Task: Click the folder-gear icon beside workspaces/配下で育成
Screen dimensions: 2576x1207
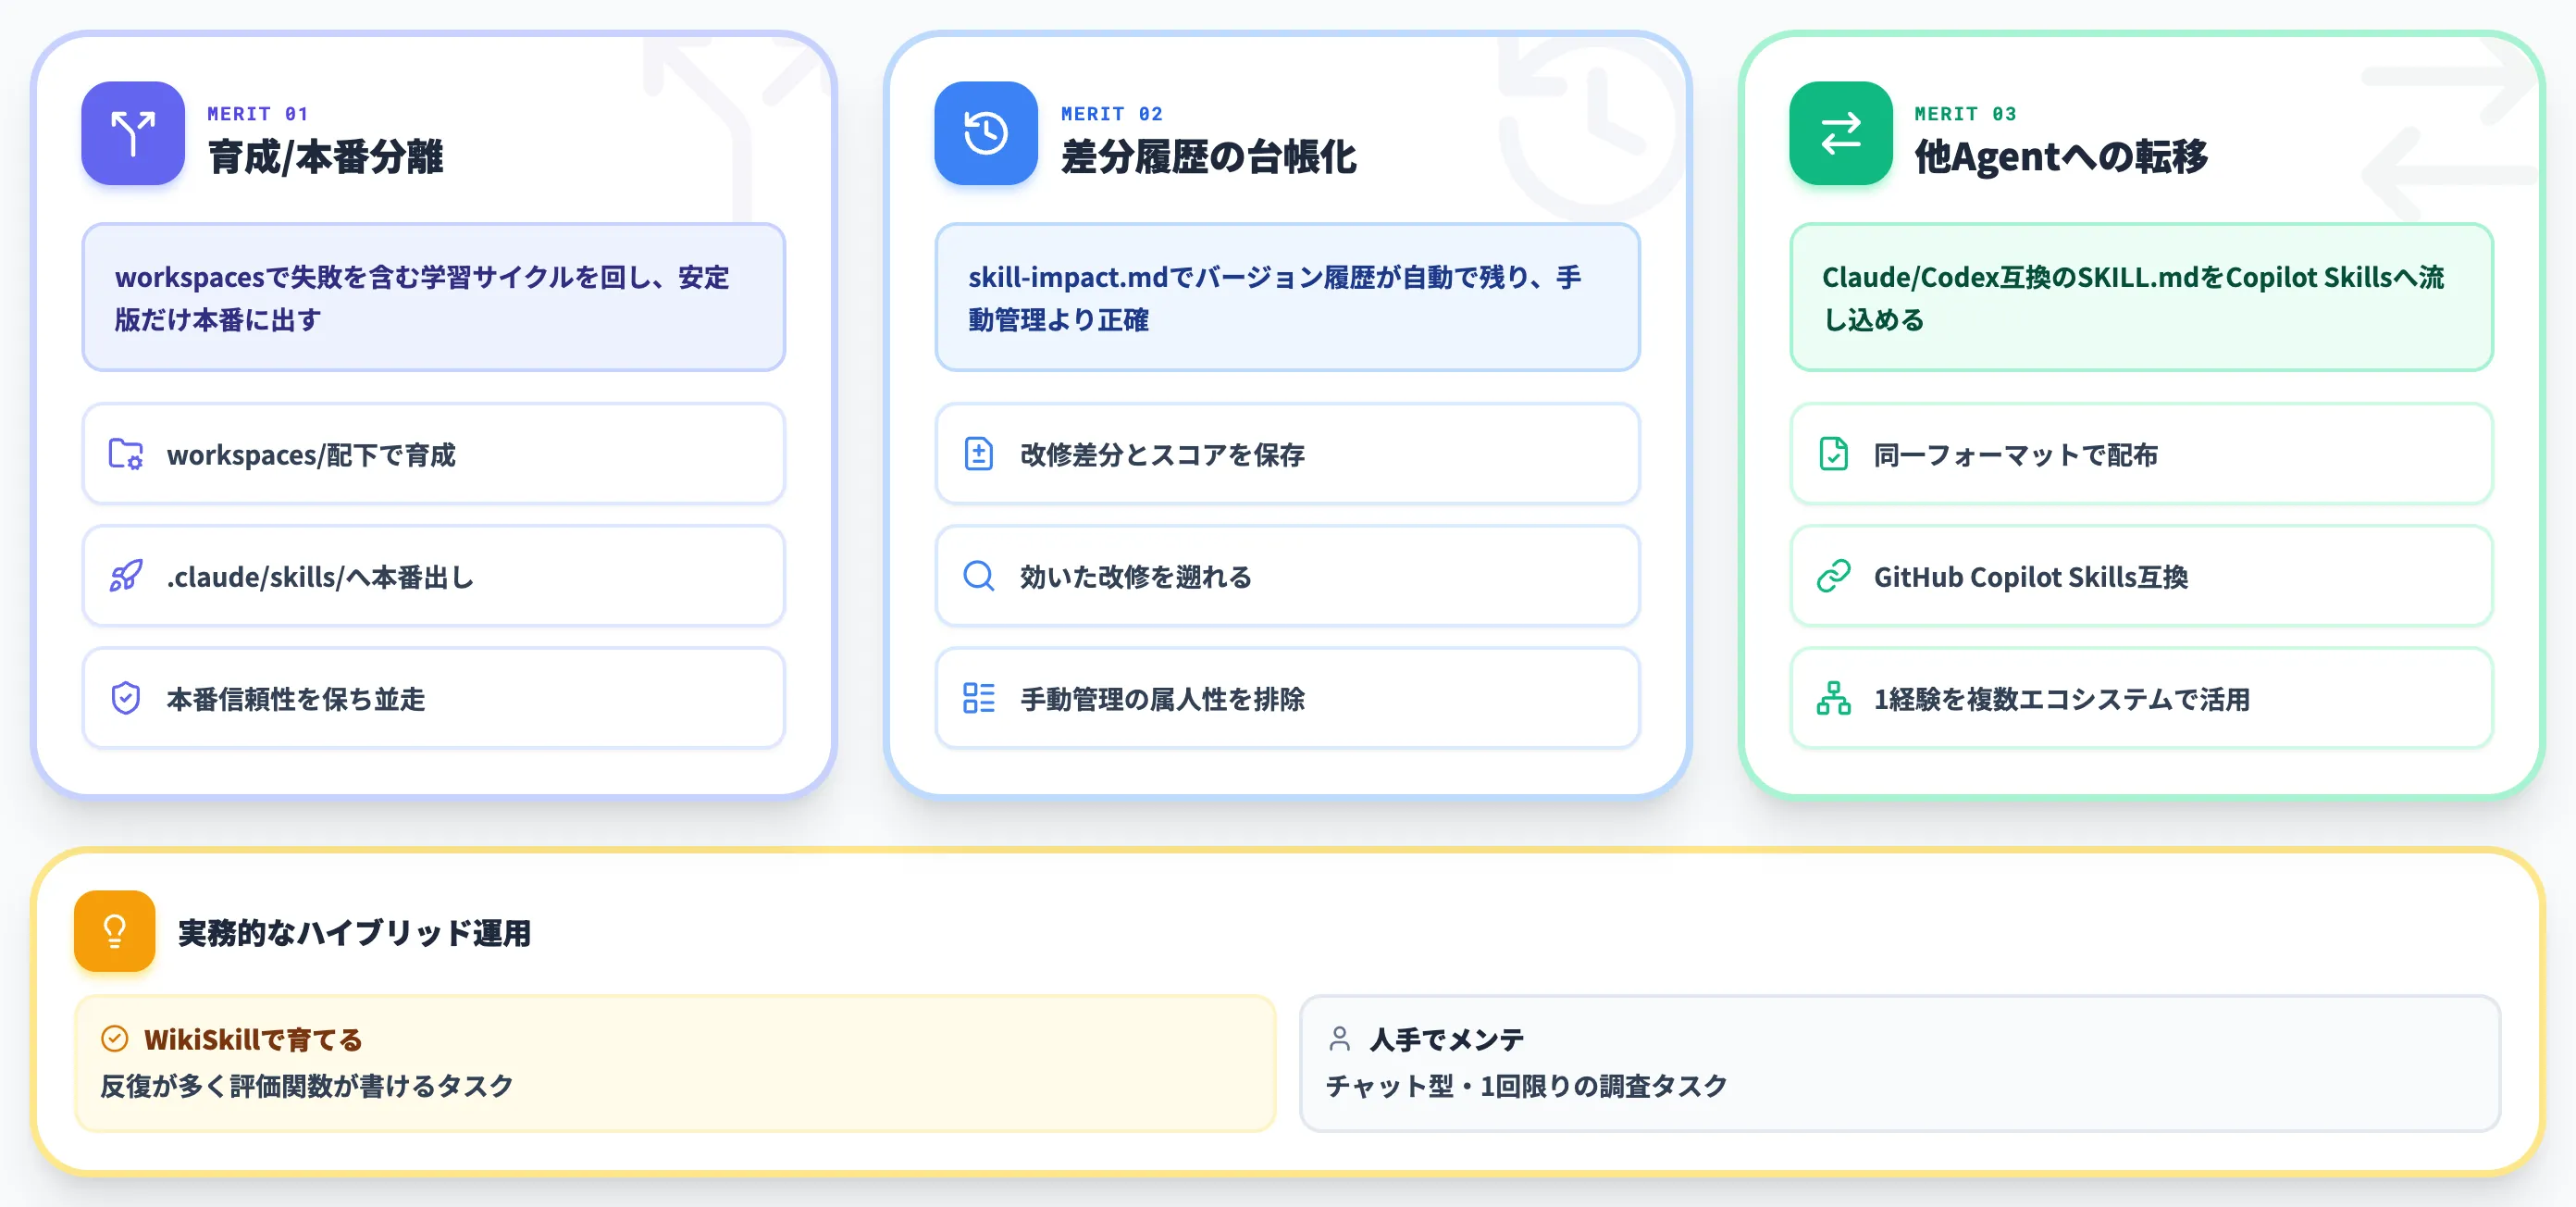Action: 126,454
